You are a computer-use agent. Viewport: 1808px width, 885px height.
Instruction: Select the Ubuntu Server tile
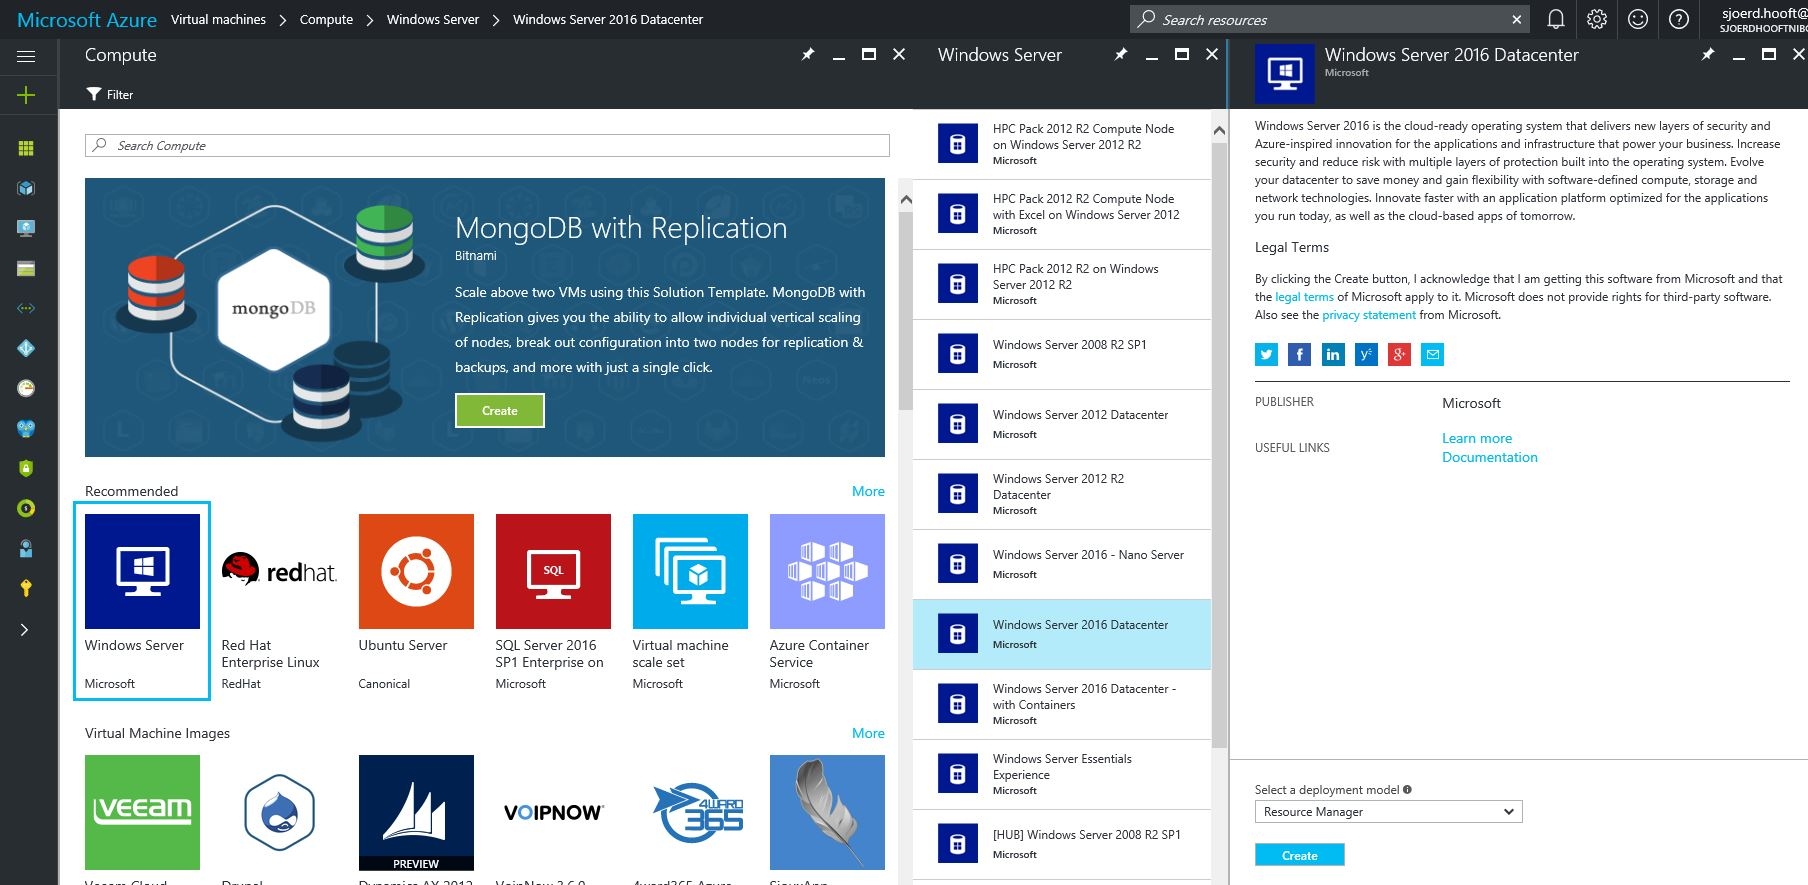pos(416,601)
